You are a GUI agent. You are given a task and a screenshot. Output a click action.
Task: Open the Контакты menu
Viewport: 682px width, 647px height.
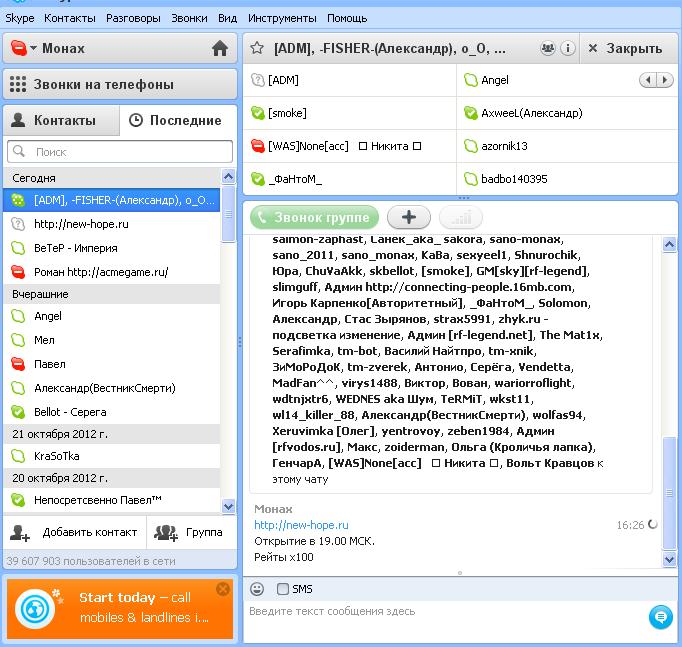click(70, 18)
